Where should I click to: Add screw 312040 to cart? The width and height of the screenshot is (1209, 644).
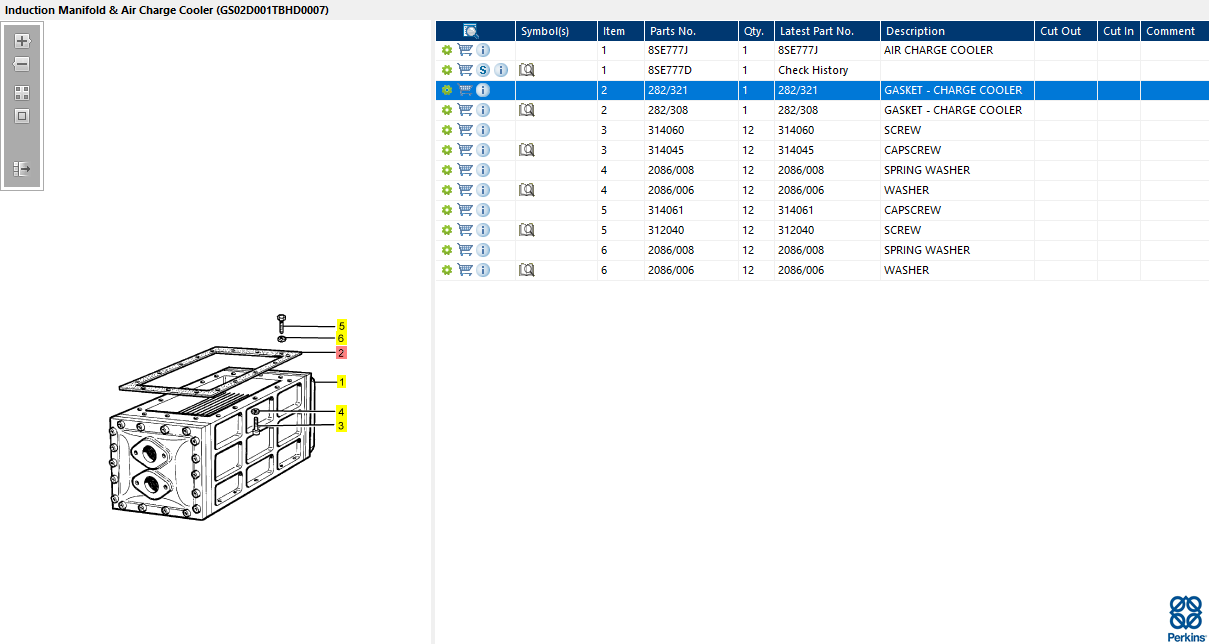coord(465,230)
